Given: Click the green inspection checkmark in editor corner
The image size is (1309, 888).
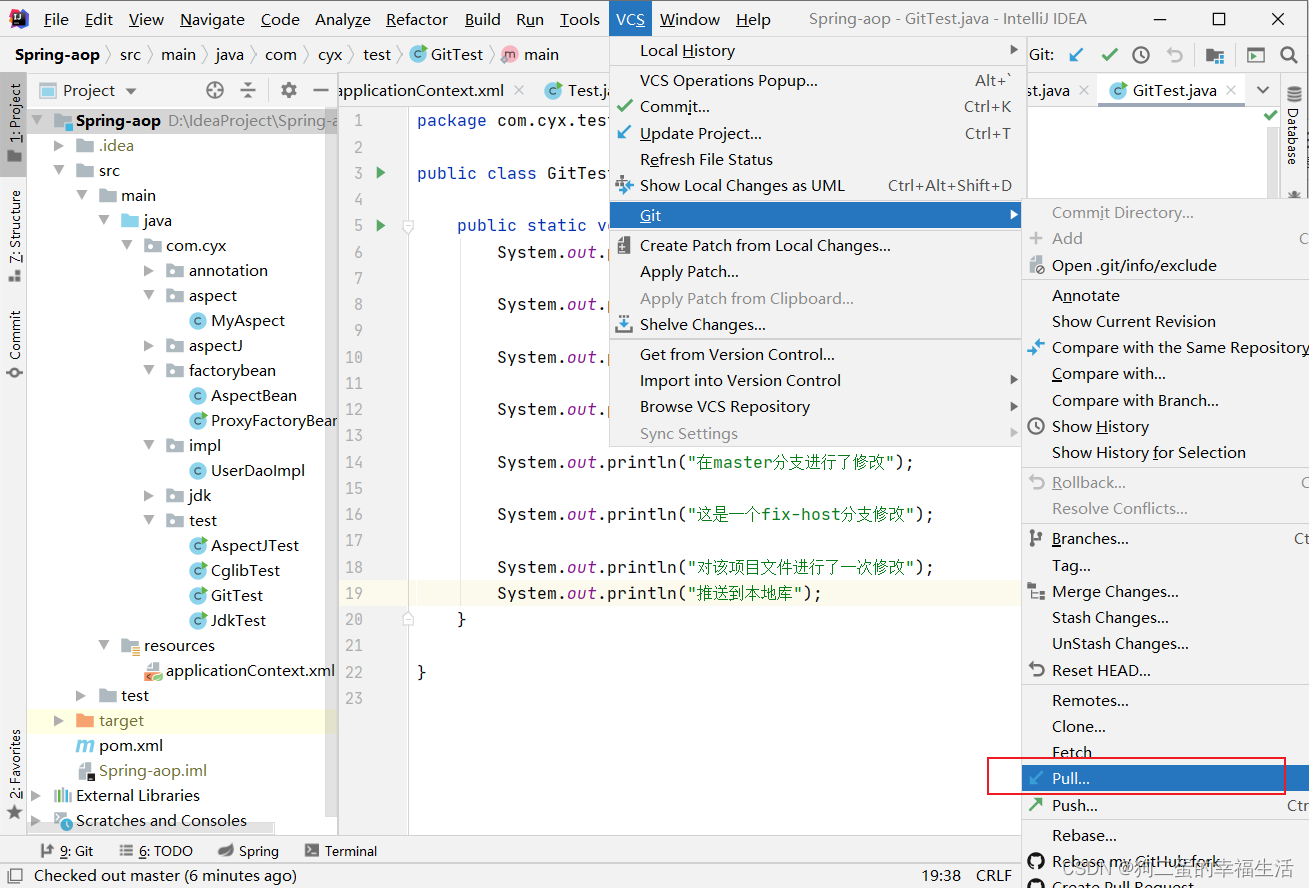Looking at the screenshot, I should (x=1270, y=117).
